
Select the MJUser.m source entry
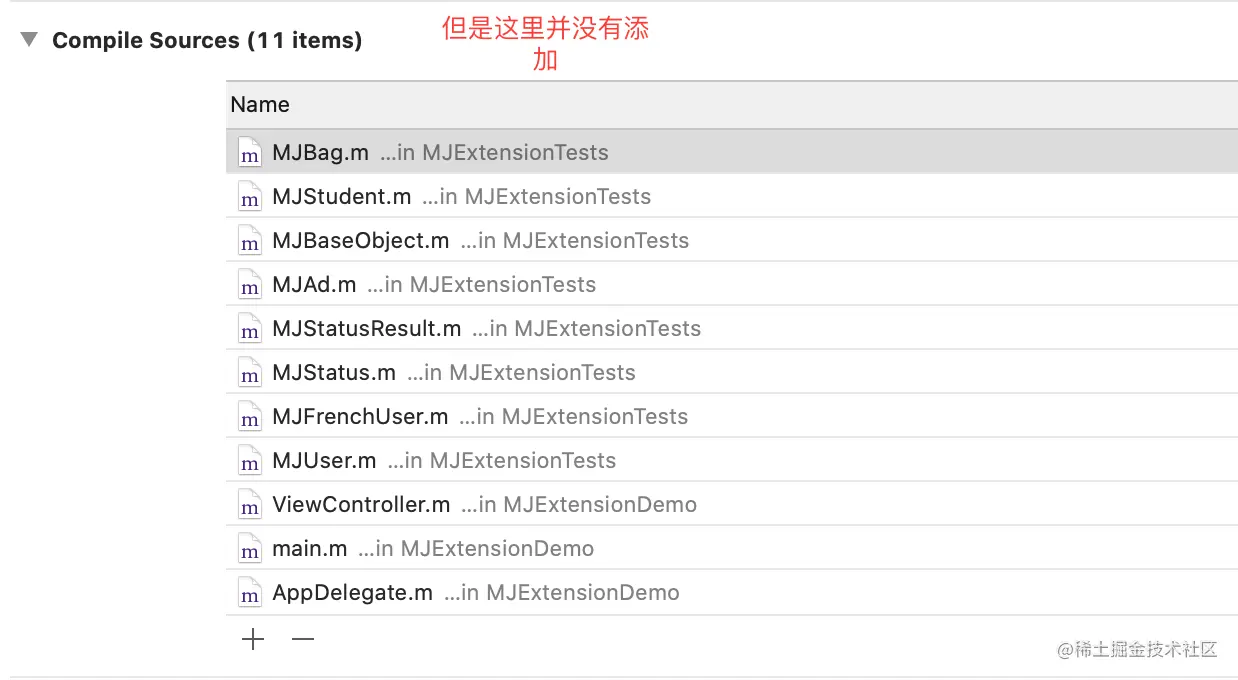324,461
